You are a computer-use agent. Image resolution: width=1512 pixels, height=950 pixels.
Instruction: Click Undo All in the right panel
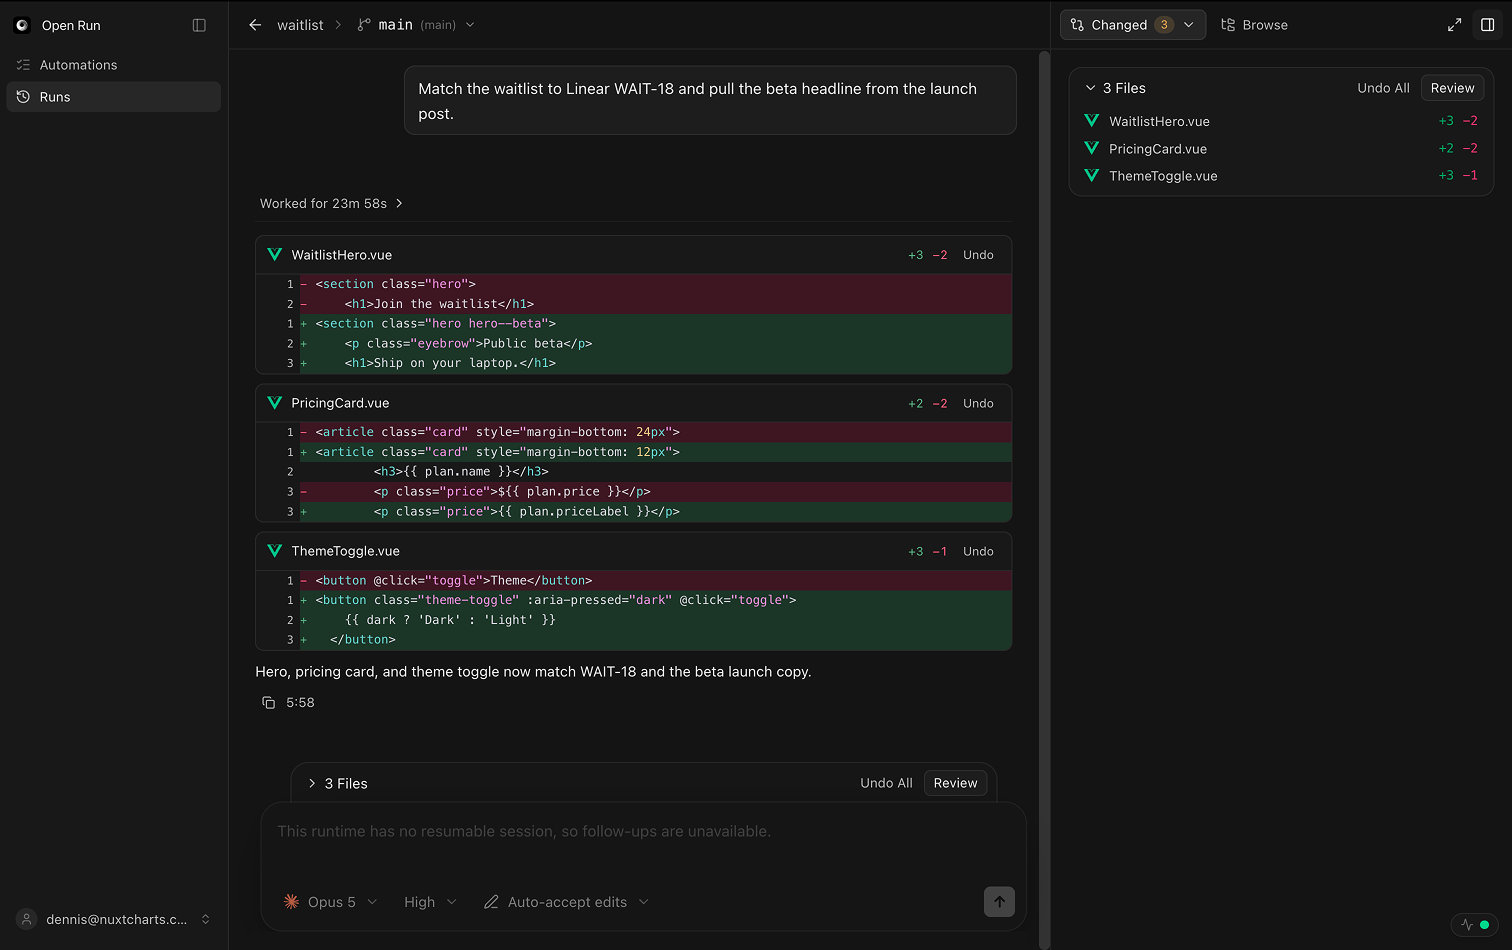(x=1383, y=88)
